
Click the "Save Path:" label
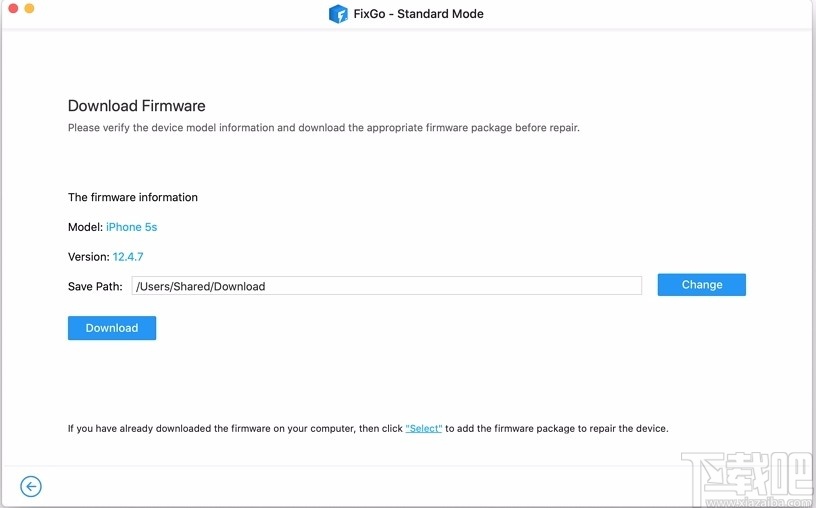coord(95,286)
